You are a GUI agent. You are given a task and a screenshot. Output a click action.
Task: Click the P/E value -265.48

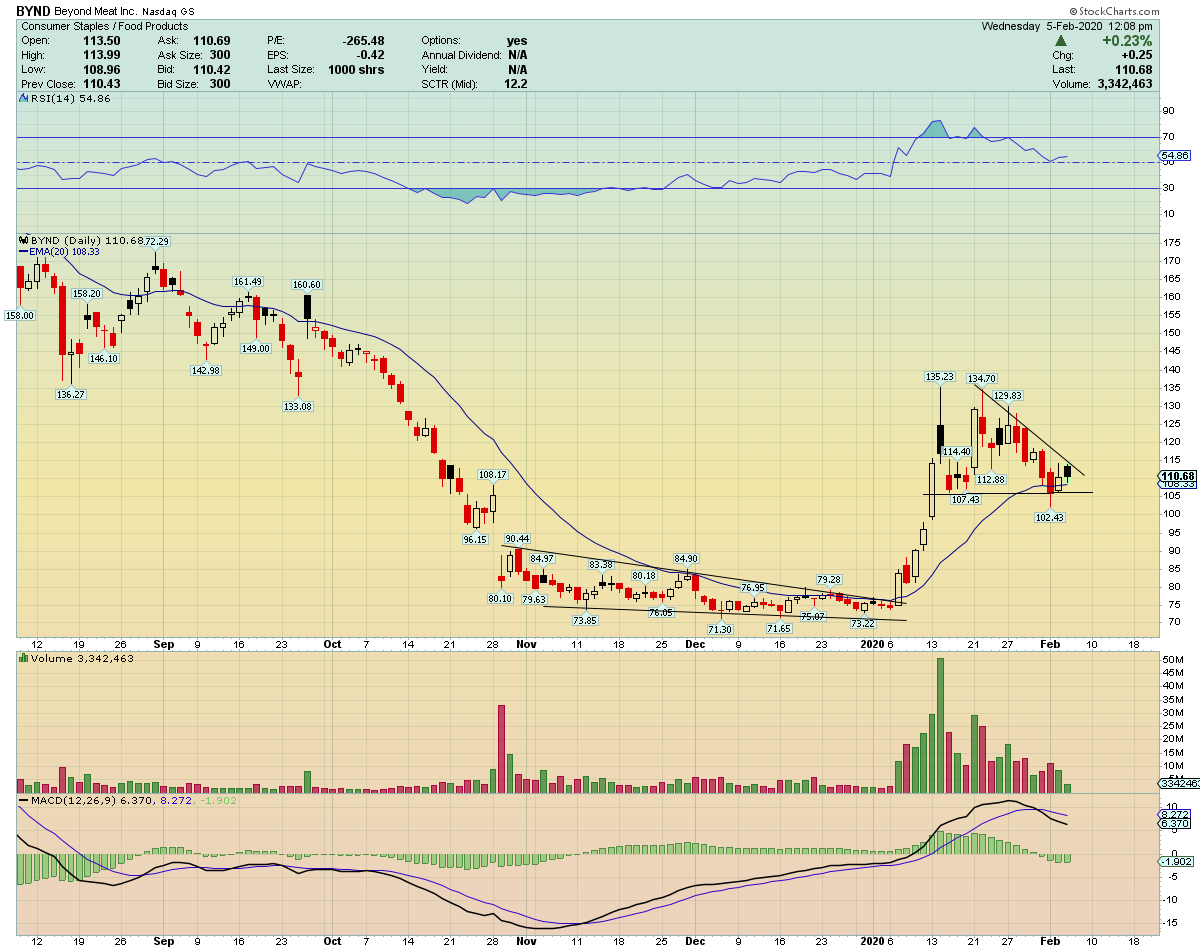[364, 39]
